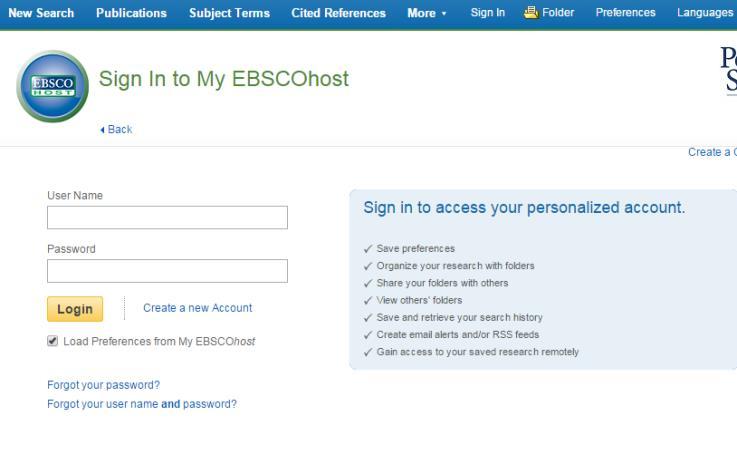Open Cited References menu item
The height and width of the screenshot is (464, 737).
pos(338,13)
